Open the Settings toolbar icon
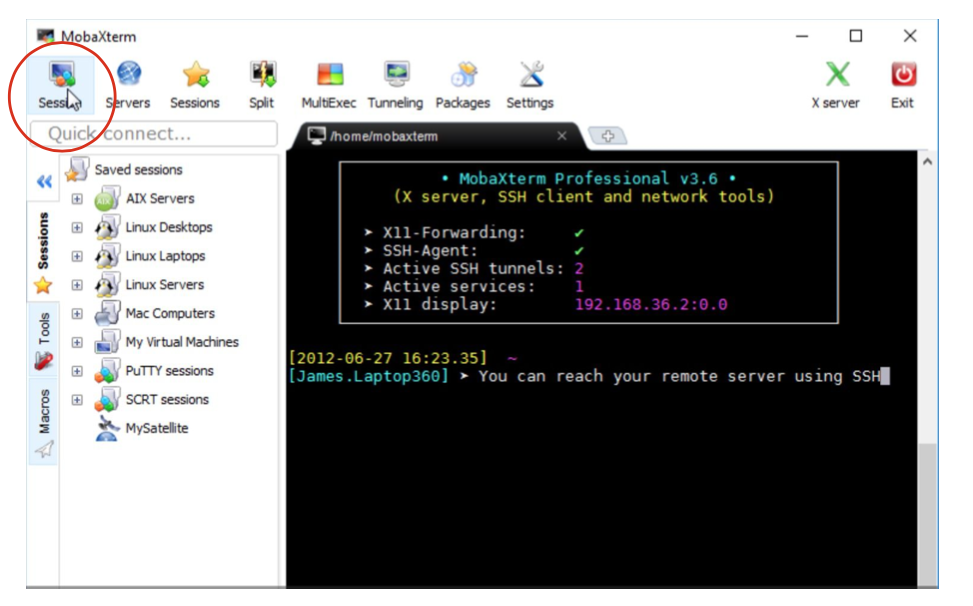The image size is (973, 606). 531,74
